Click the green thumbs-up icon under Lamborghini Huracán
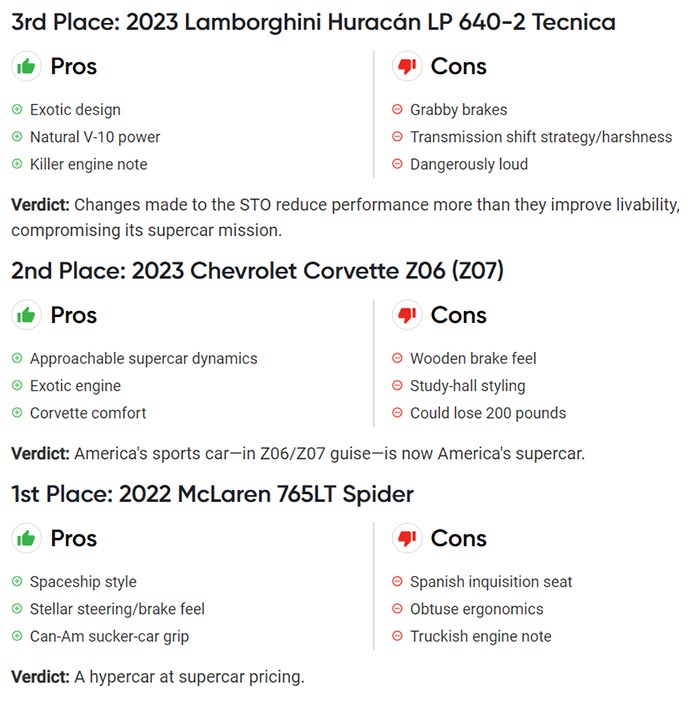The height and width of the screenshot is (703, 700). (26, 66)
